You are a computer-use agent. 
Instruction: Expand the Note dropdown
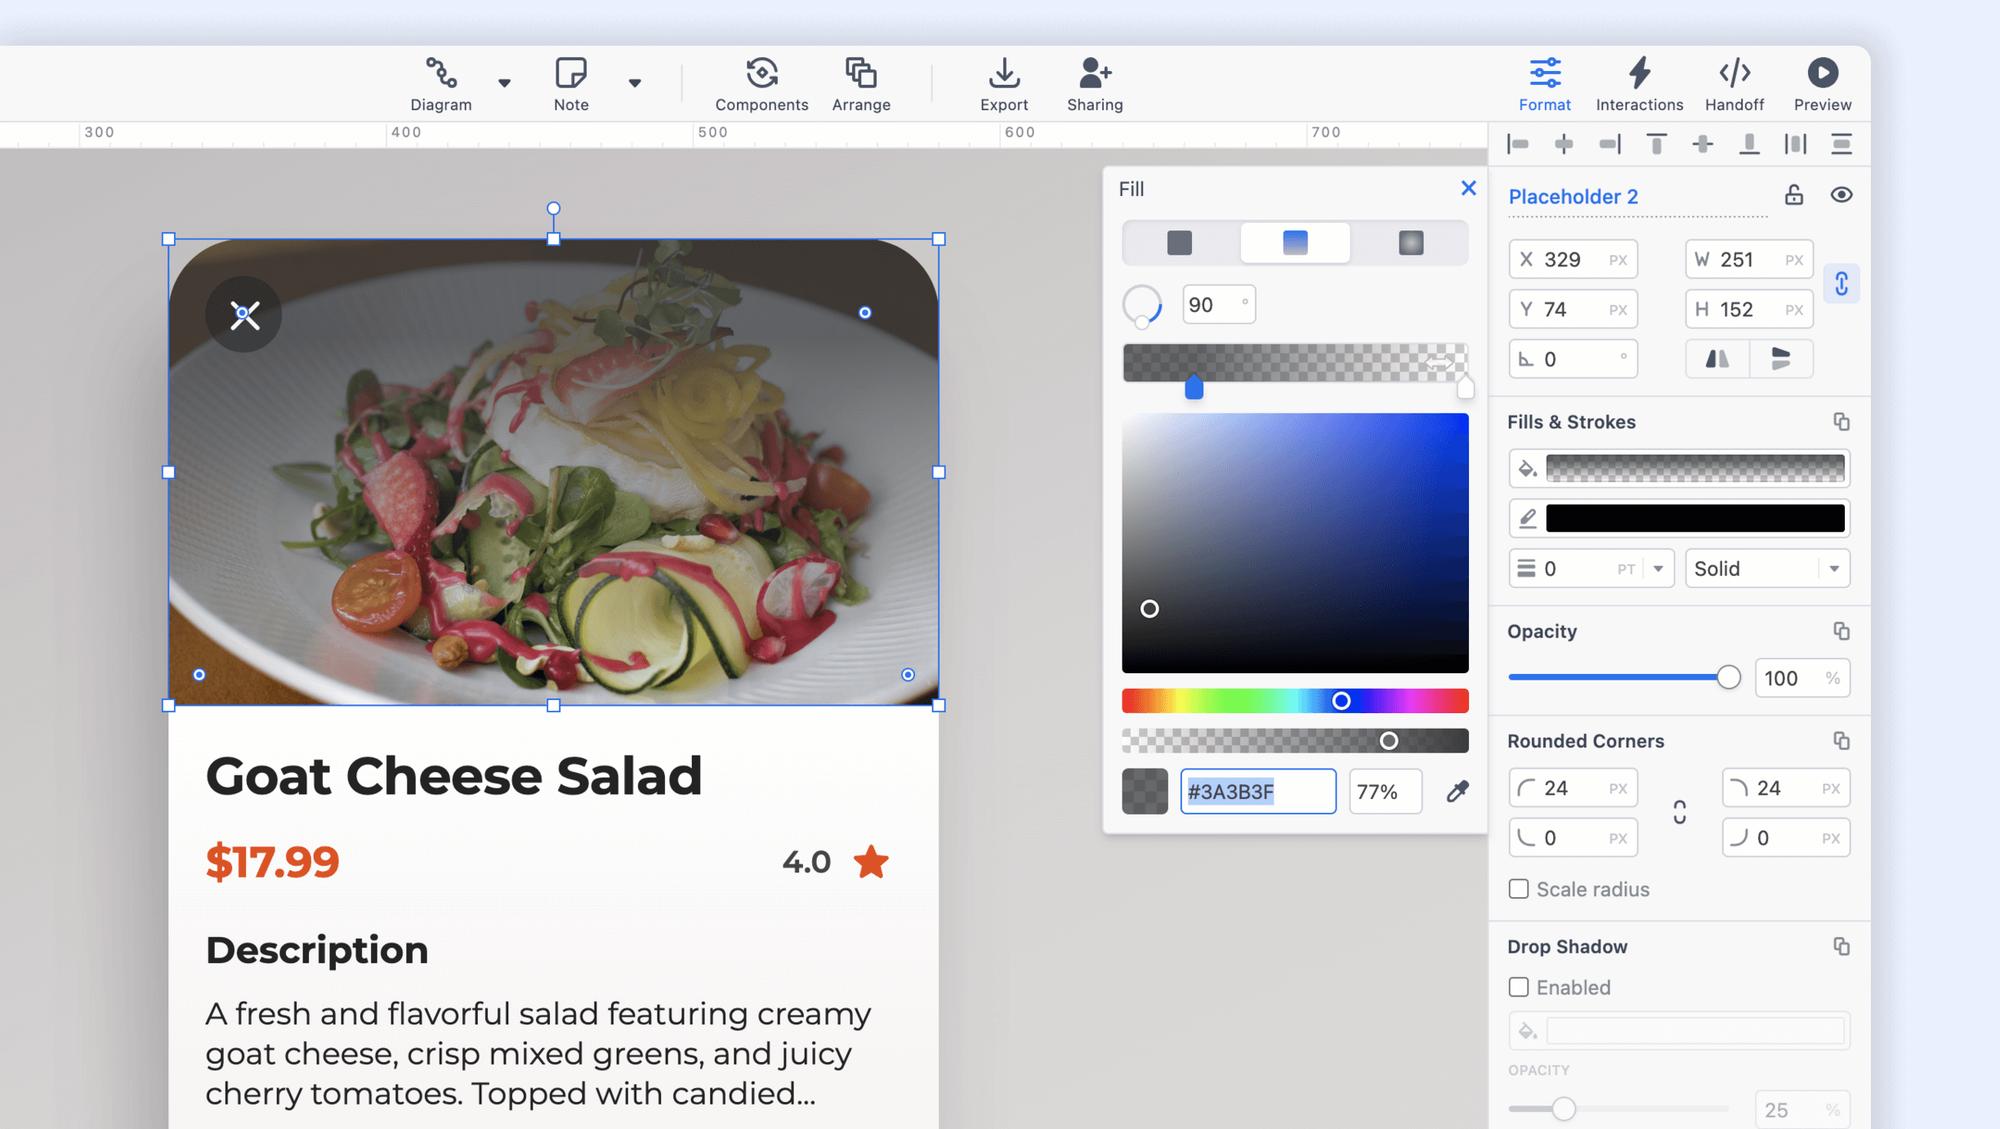click(636, 84)
